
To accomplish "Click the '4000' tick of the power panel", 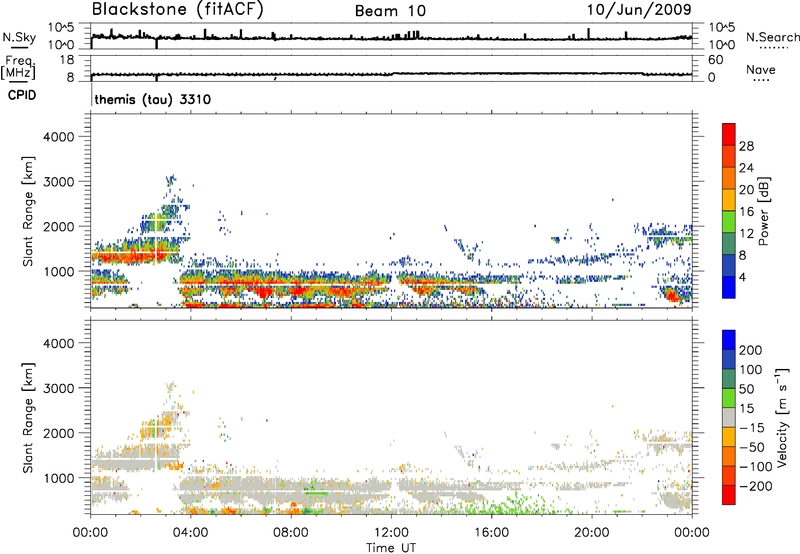I will coord(58,137).
